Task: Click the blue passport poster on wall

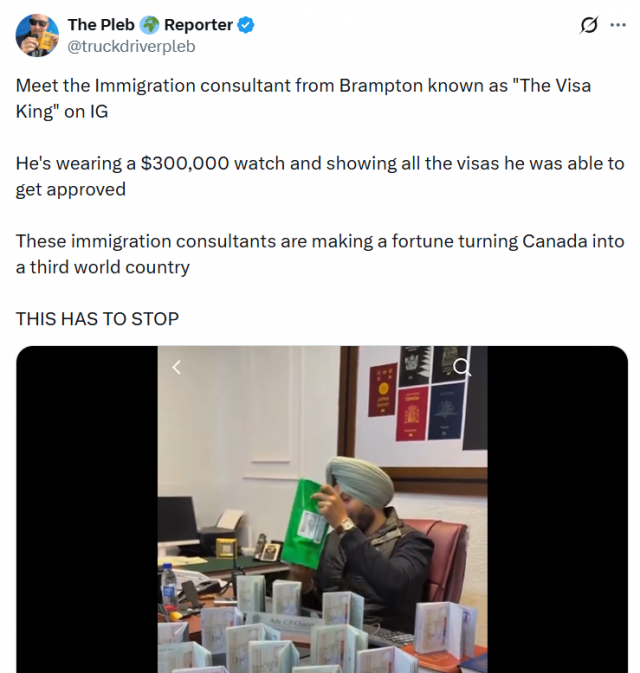Action: click(446, 410)
